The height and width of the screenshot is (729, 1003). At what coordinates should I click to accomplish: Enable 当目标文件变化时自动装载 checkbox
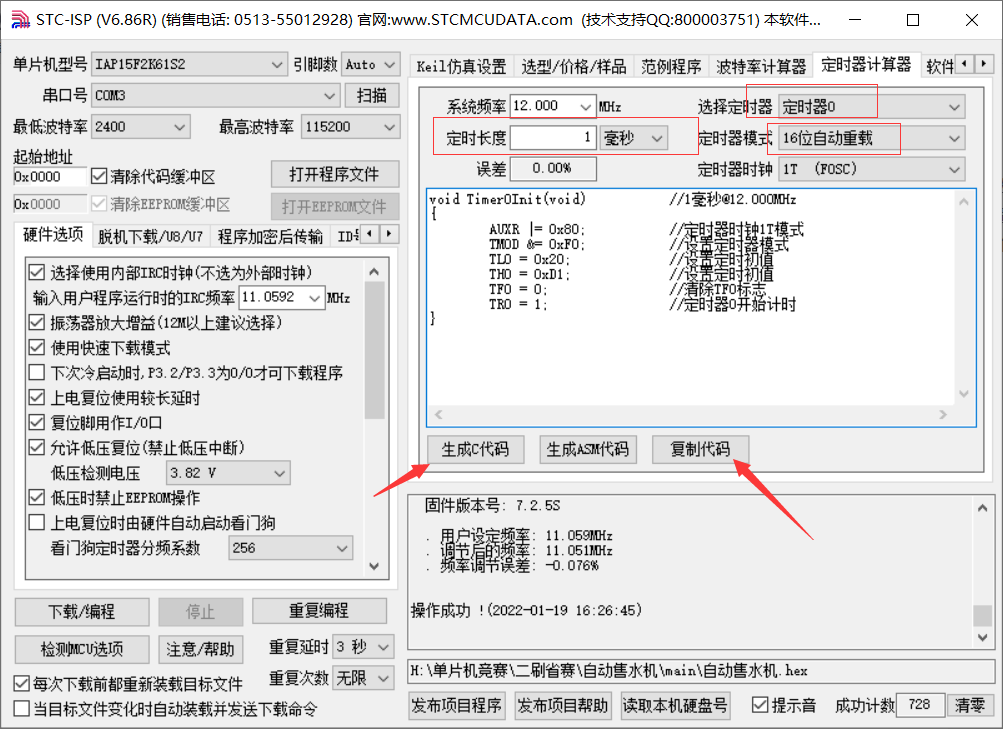[x=22, y=709]
